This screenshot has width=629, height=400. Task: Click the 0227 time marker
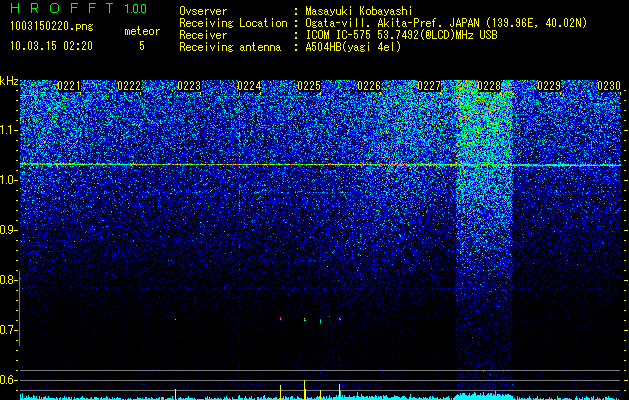pyautogui.click(x=429, y=86)
